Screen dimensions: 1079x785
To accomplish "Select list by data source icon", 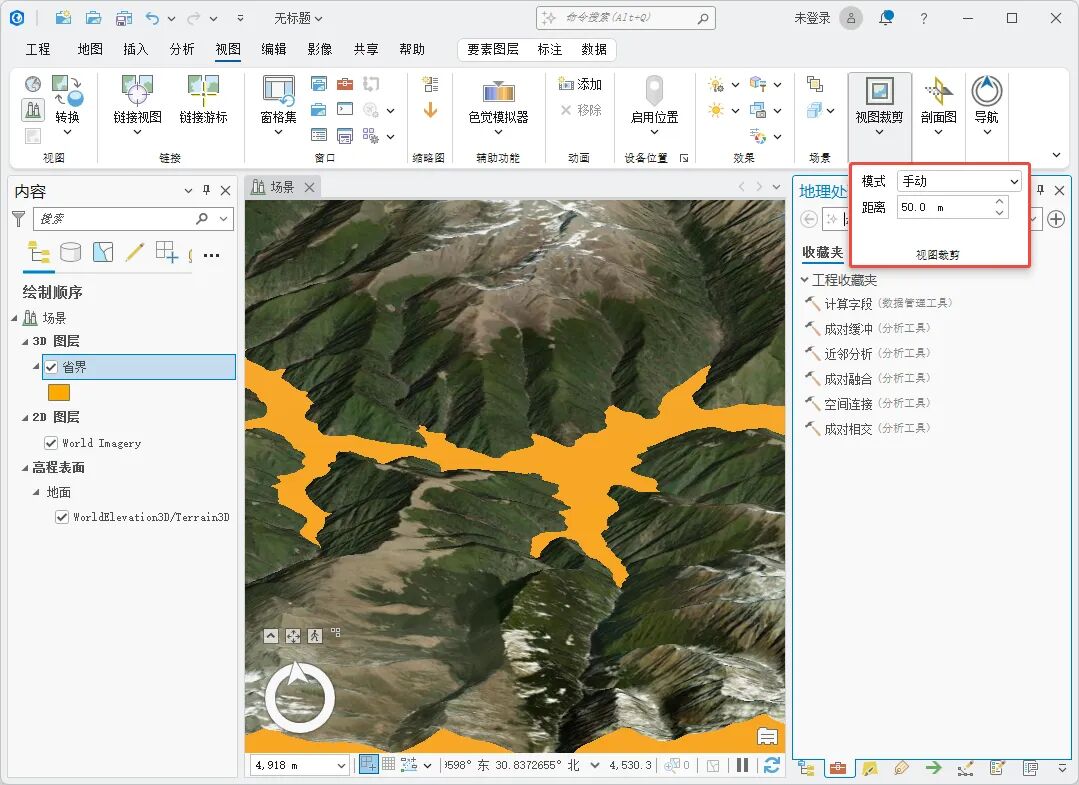I will (70, 252).
